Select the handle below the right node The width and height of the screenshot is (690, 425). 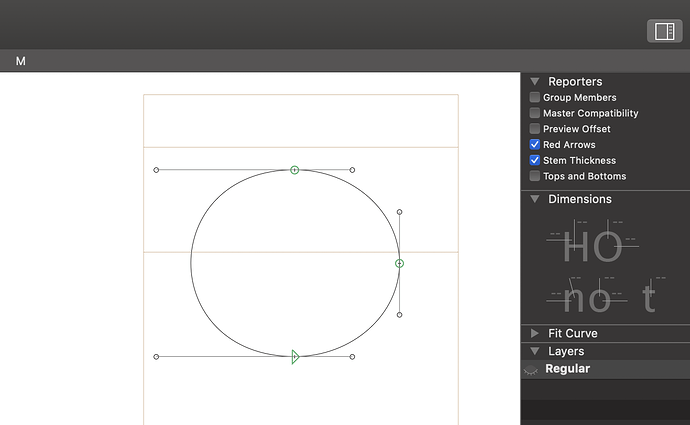point(400,315)
